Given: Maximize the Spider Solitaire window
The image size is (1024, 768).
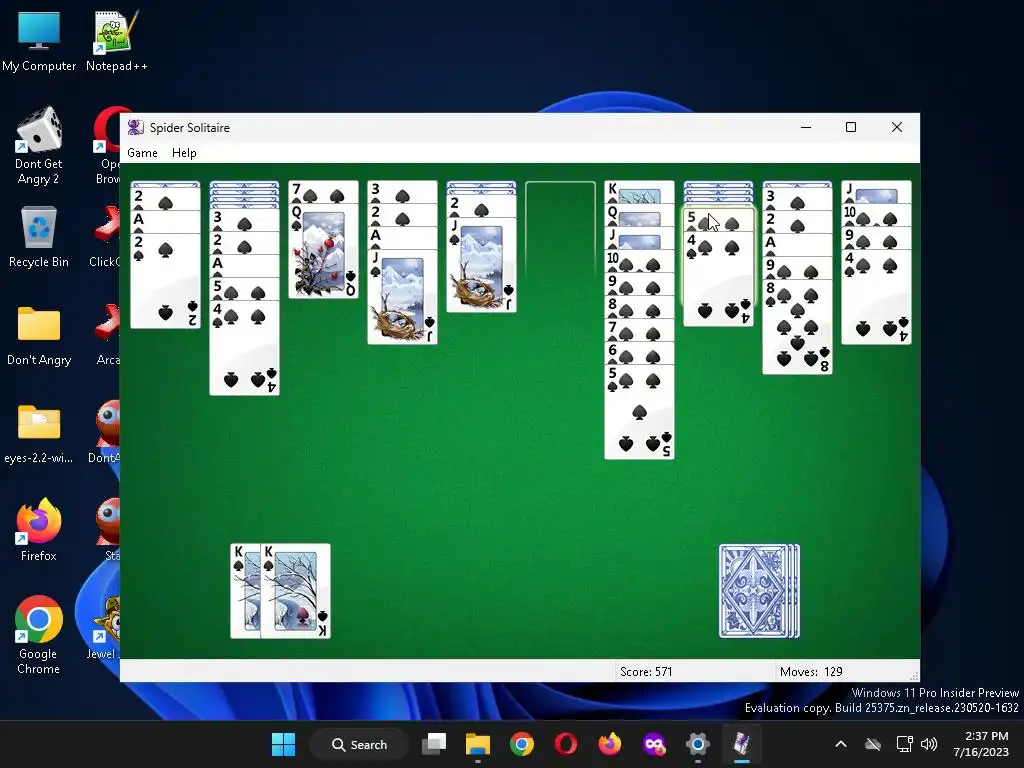Looking at the screenshot, I should [x=851, y=127].
